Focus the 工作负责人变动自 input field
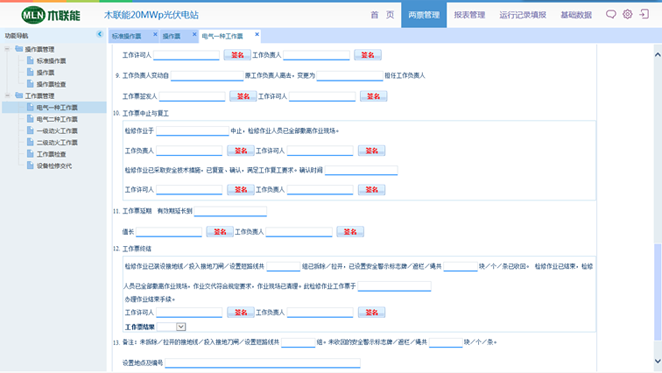This screenshot has width=662, height=373. [x=207, y=76]
